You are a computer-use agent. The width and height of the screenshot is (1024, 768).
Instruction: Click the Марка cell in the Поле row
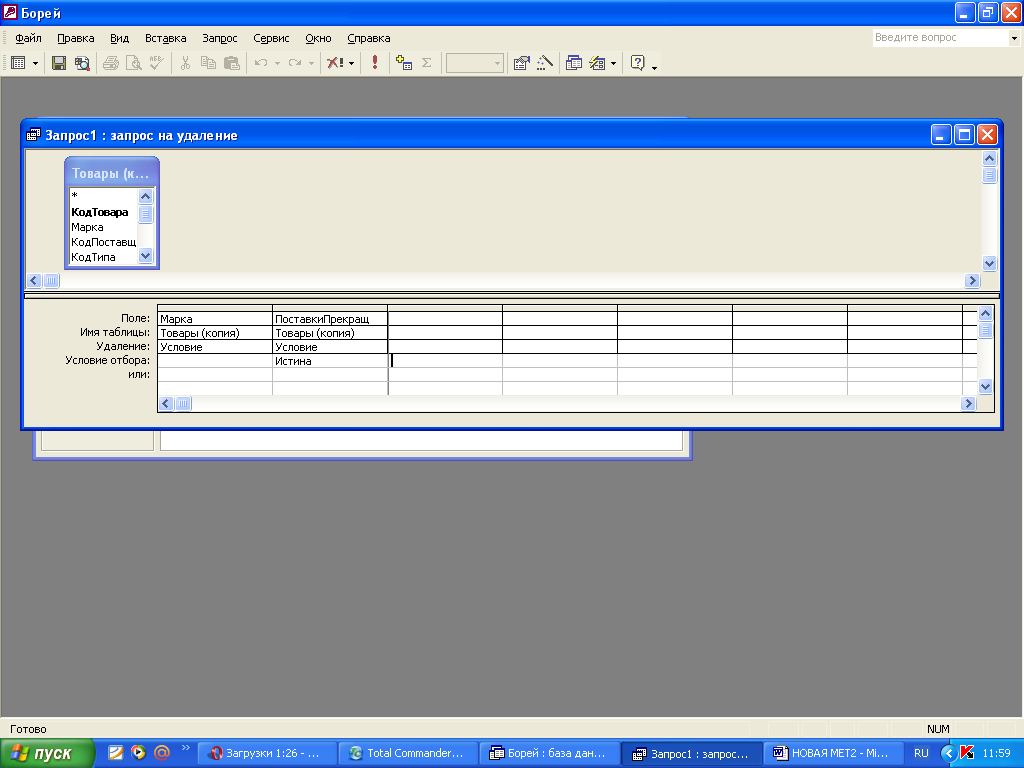tap(215, 319)
